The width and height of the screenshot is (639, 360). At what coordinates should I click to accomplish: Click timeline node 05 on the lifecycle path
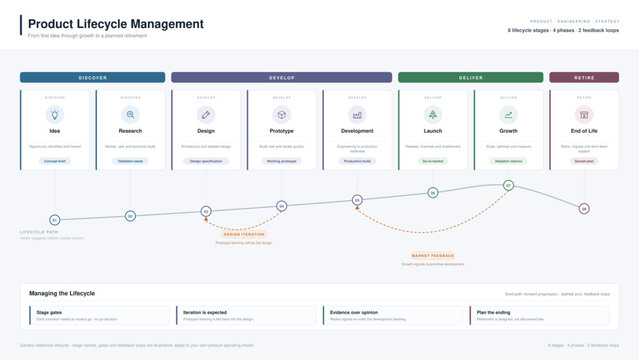point(357,200)
